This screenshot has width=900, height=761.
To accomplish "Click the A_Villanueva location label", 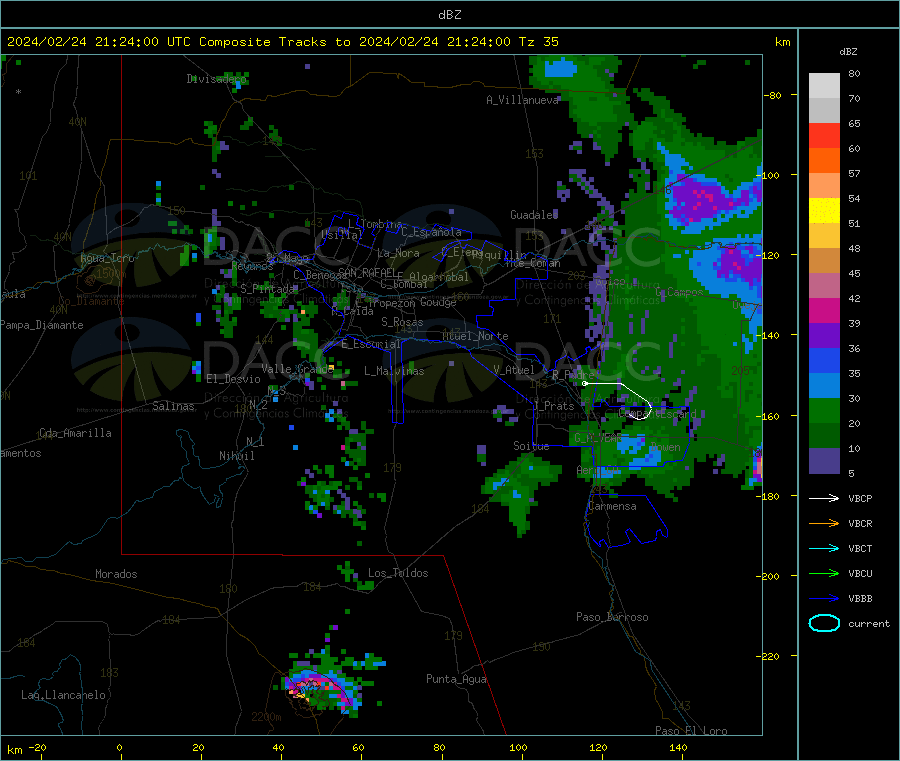I will (522, 100).
